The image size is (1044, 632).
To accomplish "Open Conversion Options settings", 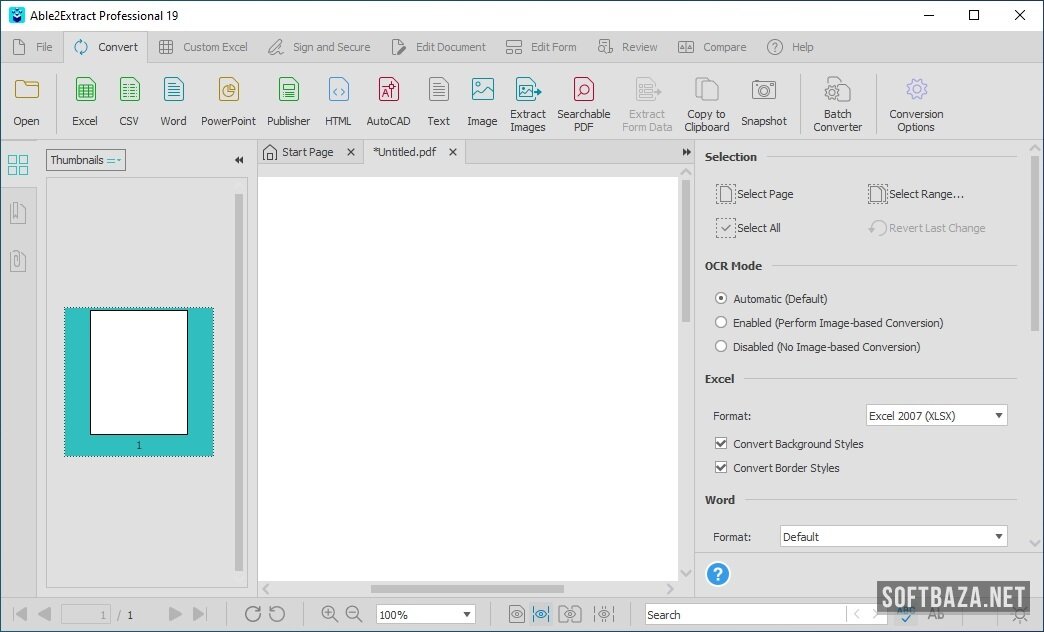I will [x=916, y=102].
